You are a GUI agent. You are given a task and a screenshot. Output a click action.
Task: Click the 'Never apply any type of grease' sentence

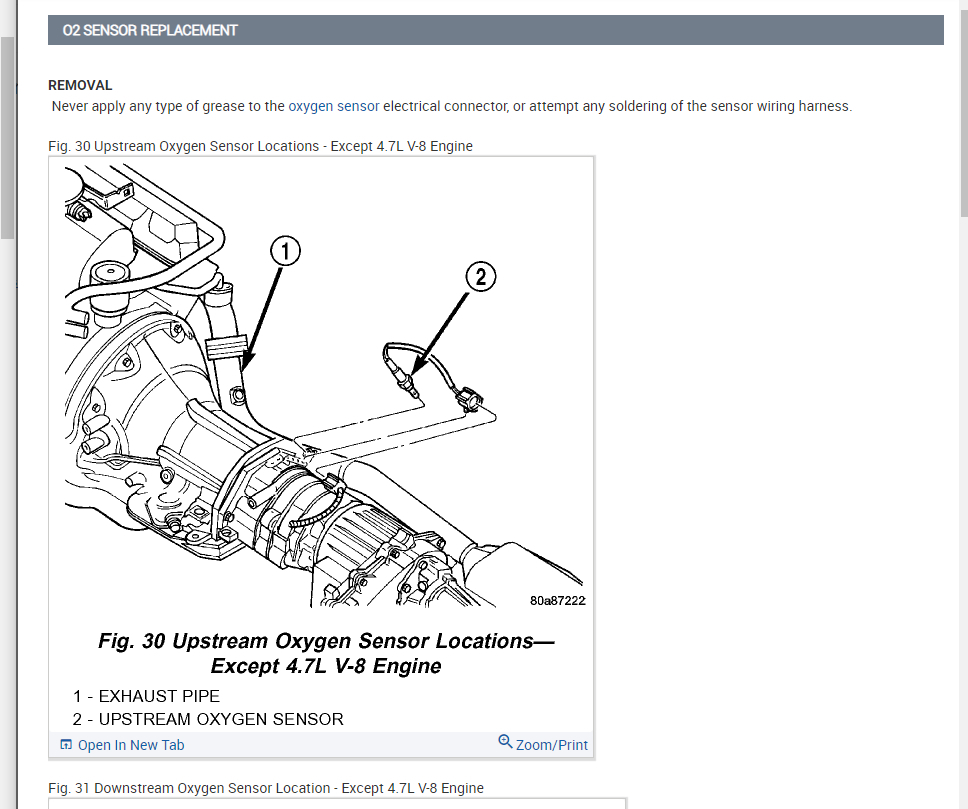coord(451,106)
